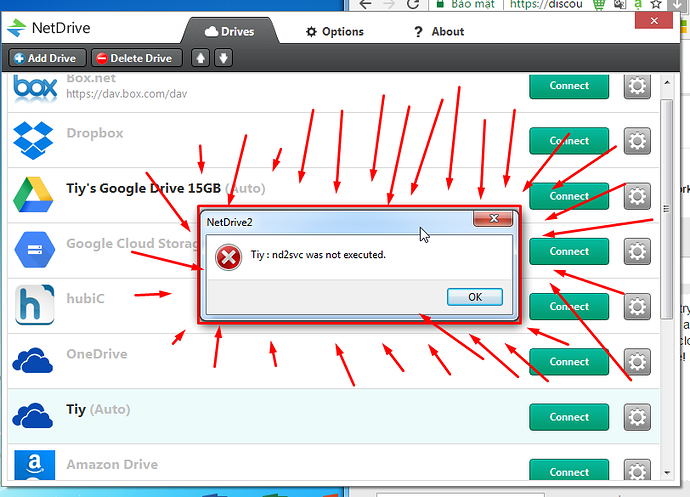
Task: Select 'Tiy's Google Drive 15GB' entry name
Action: pyautogui.click(x=143, y=188)
